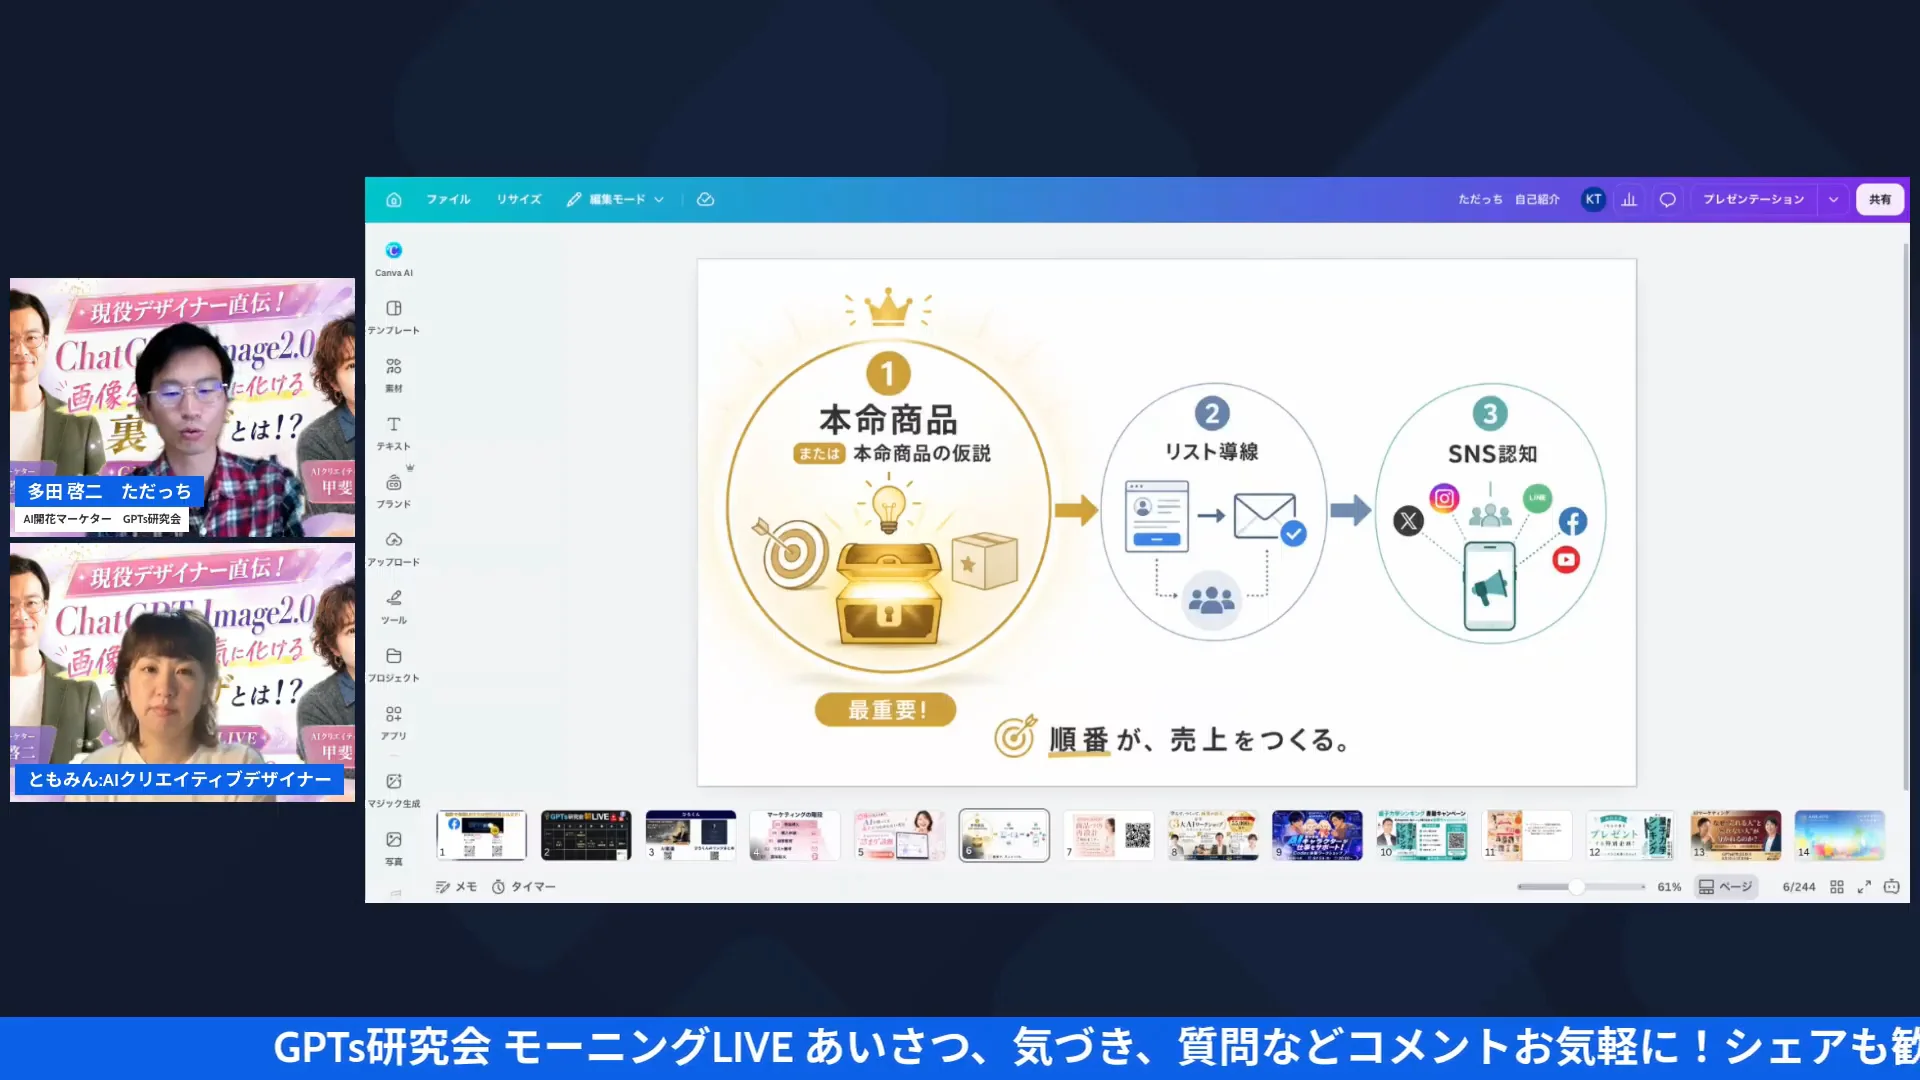Select slide thumbnail 14

[x=1840, y=835]
